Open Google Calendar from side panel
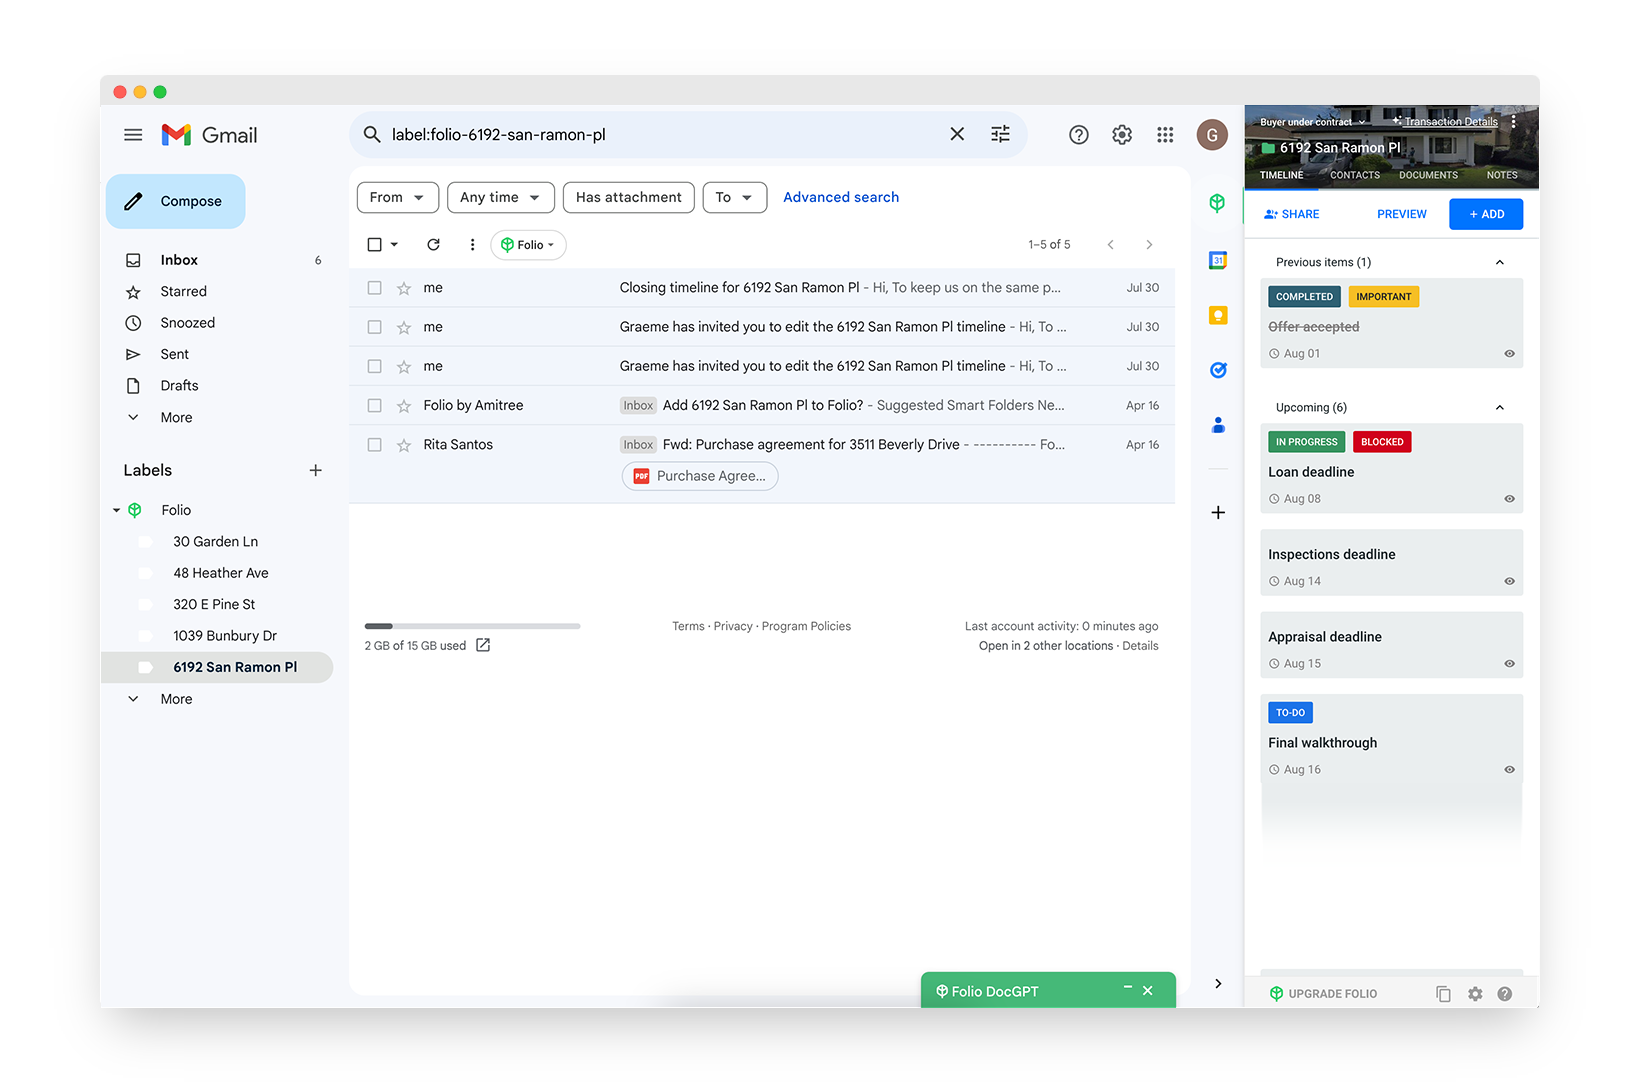 pos(1217,261)
